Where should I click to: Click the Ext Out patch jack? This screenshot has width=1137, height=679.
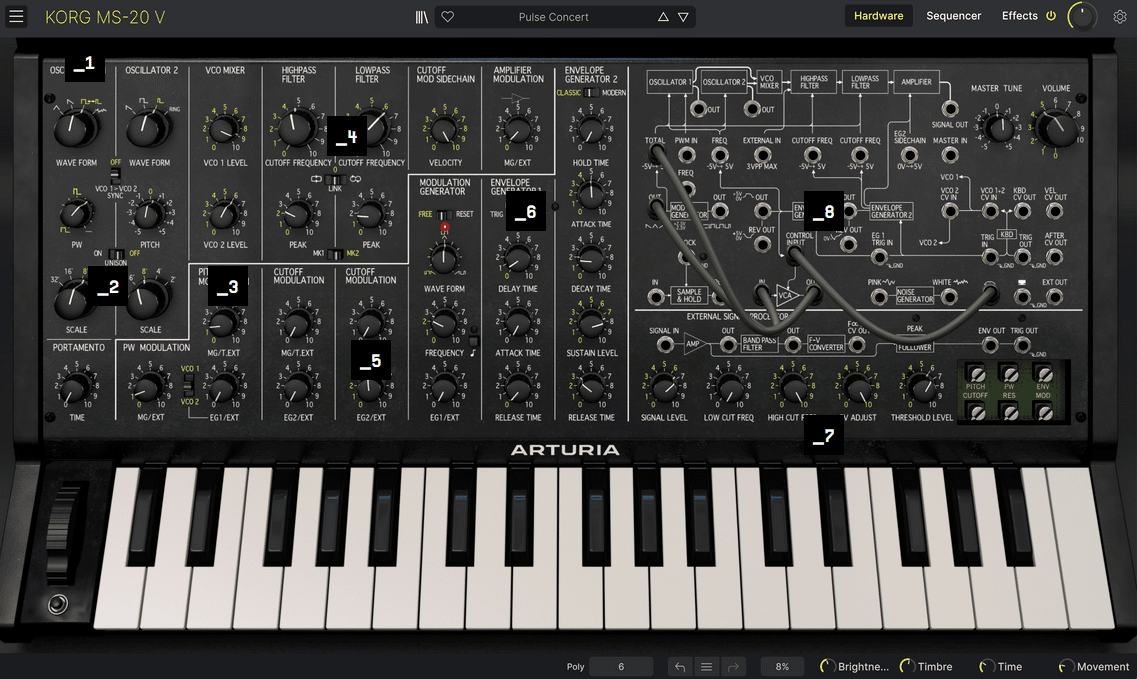coord(1054,296)
